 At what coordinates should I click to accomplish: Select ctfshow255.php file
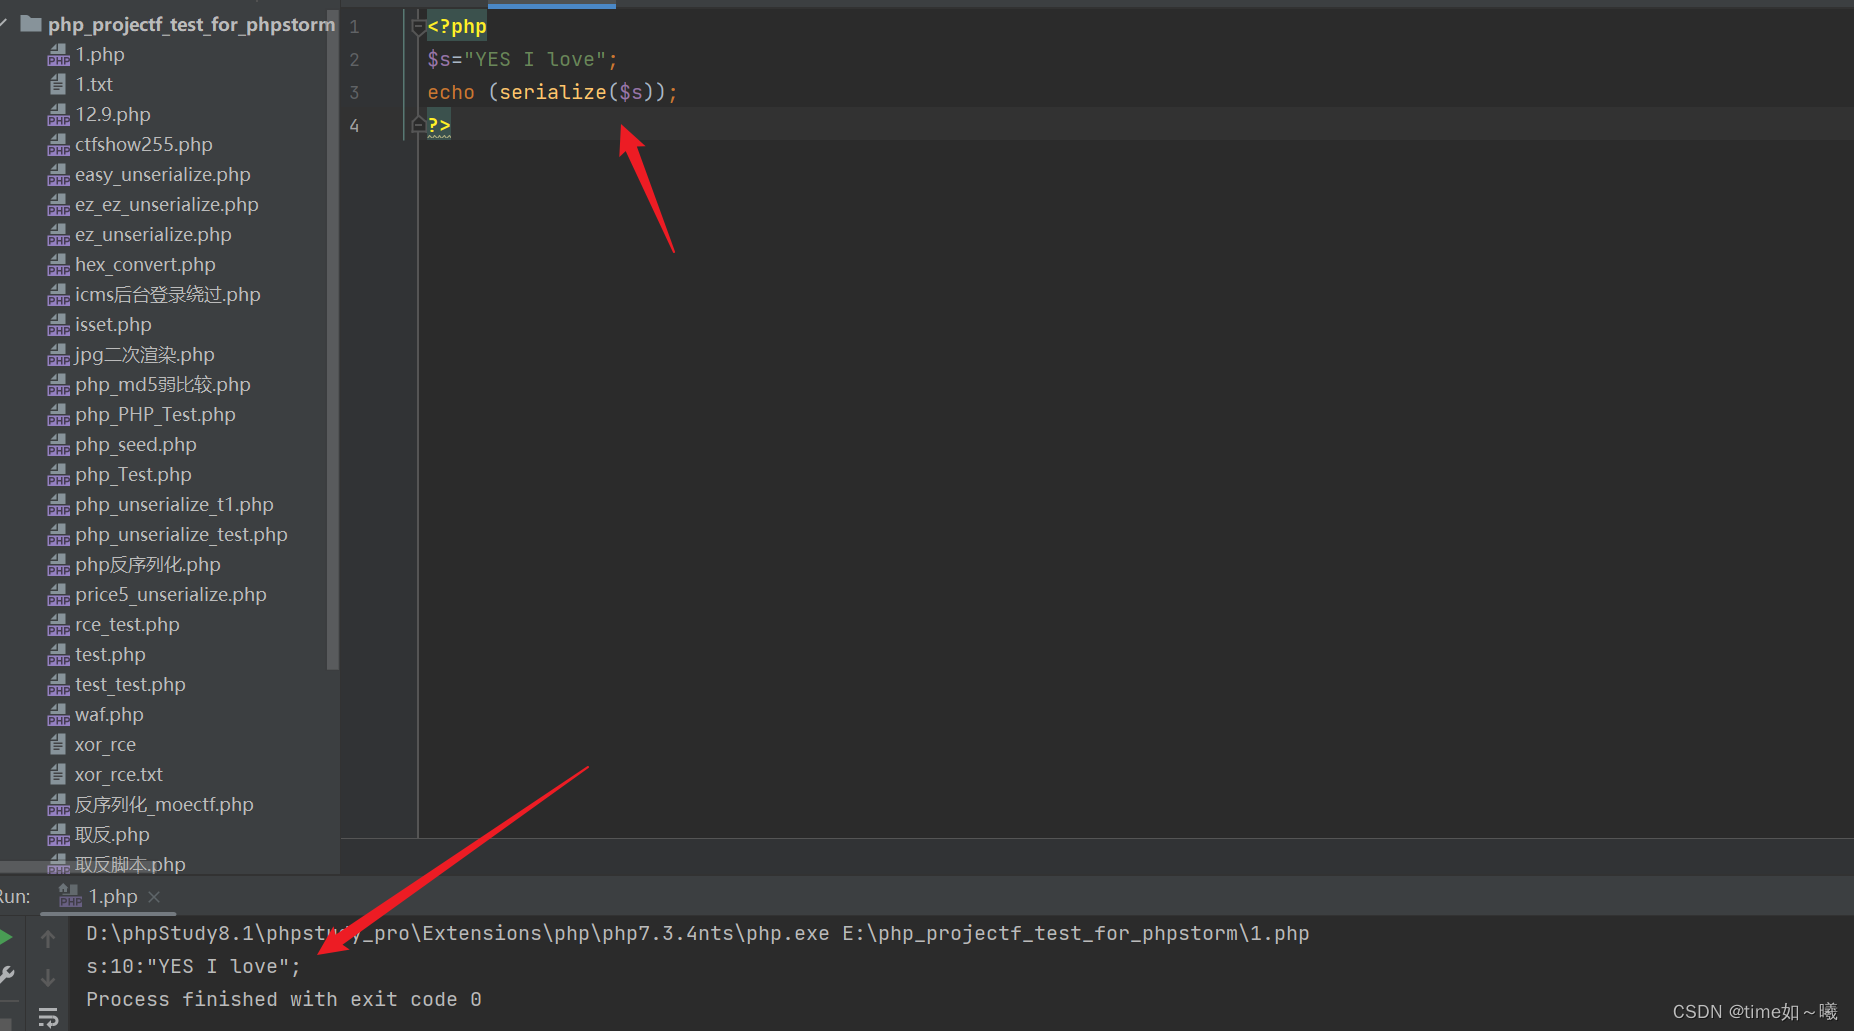pyautogui.click(x=143, y=145)
